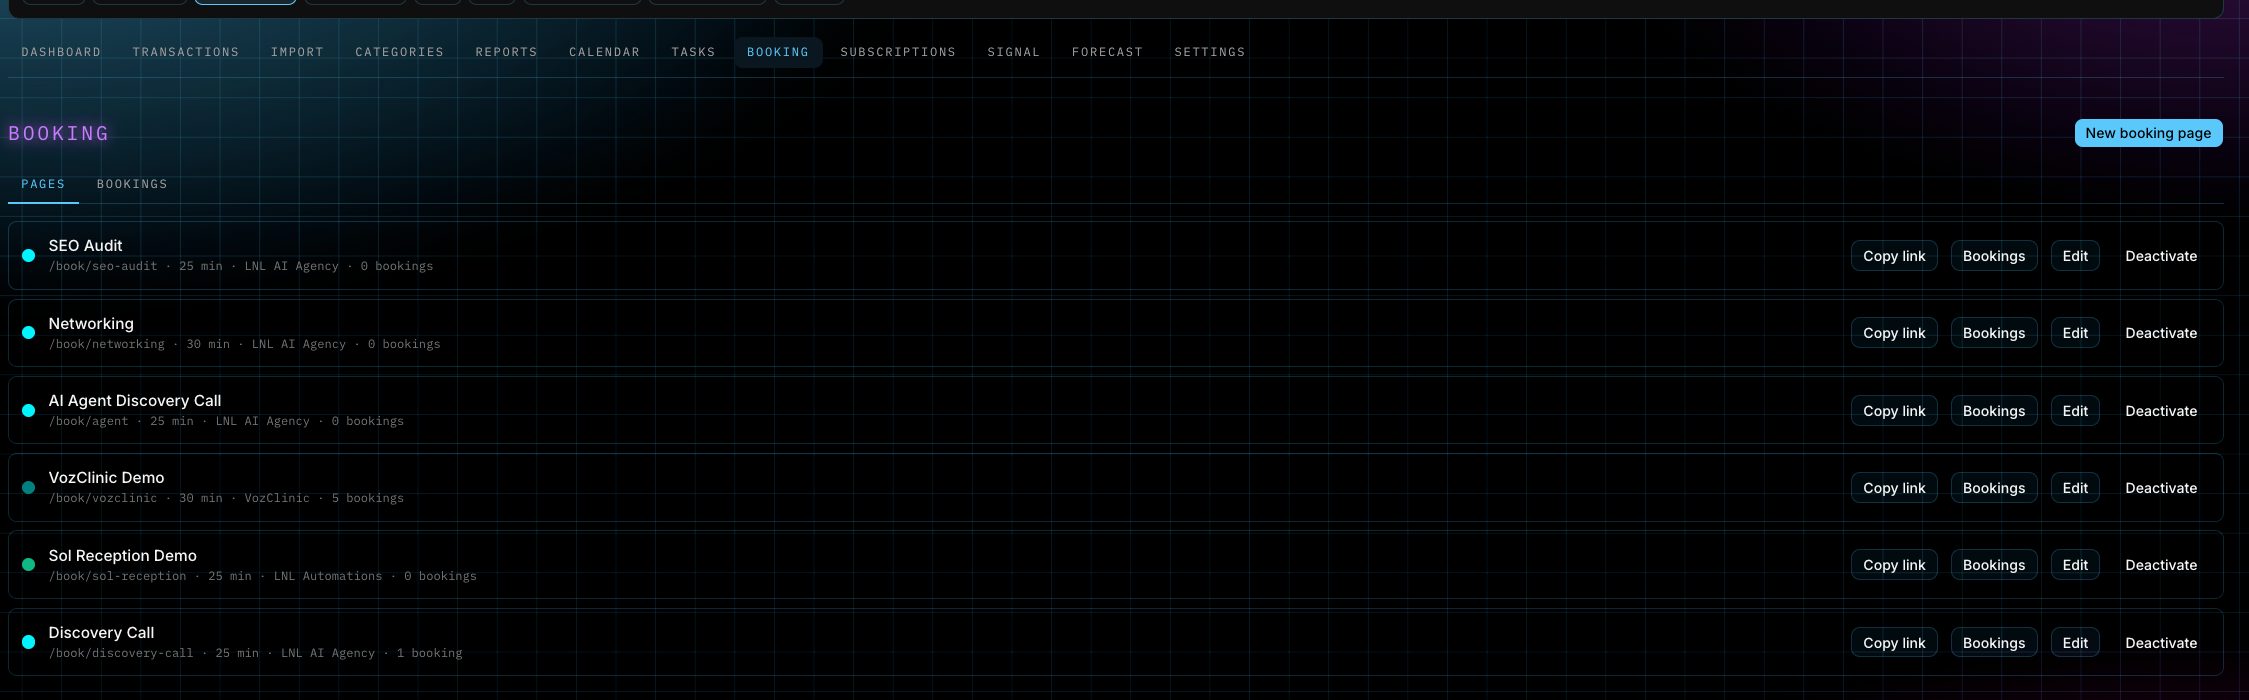Open the Dashboard section

pos(61,52)
